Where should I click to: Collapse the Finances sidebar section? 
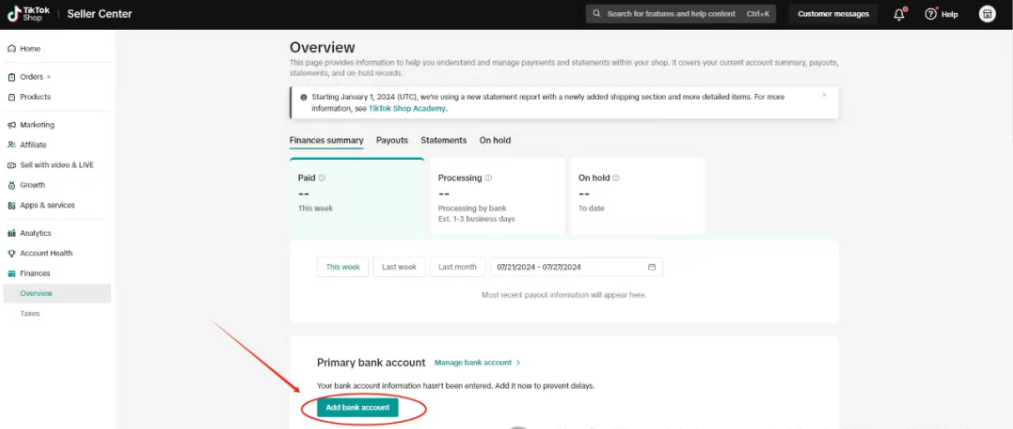35,273
